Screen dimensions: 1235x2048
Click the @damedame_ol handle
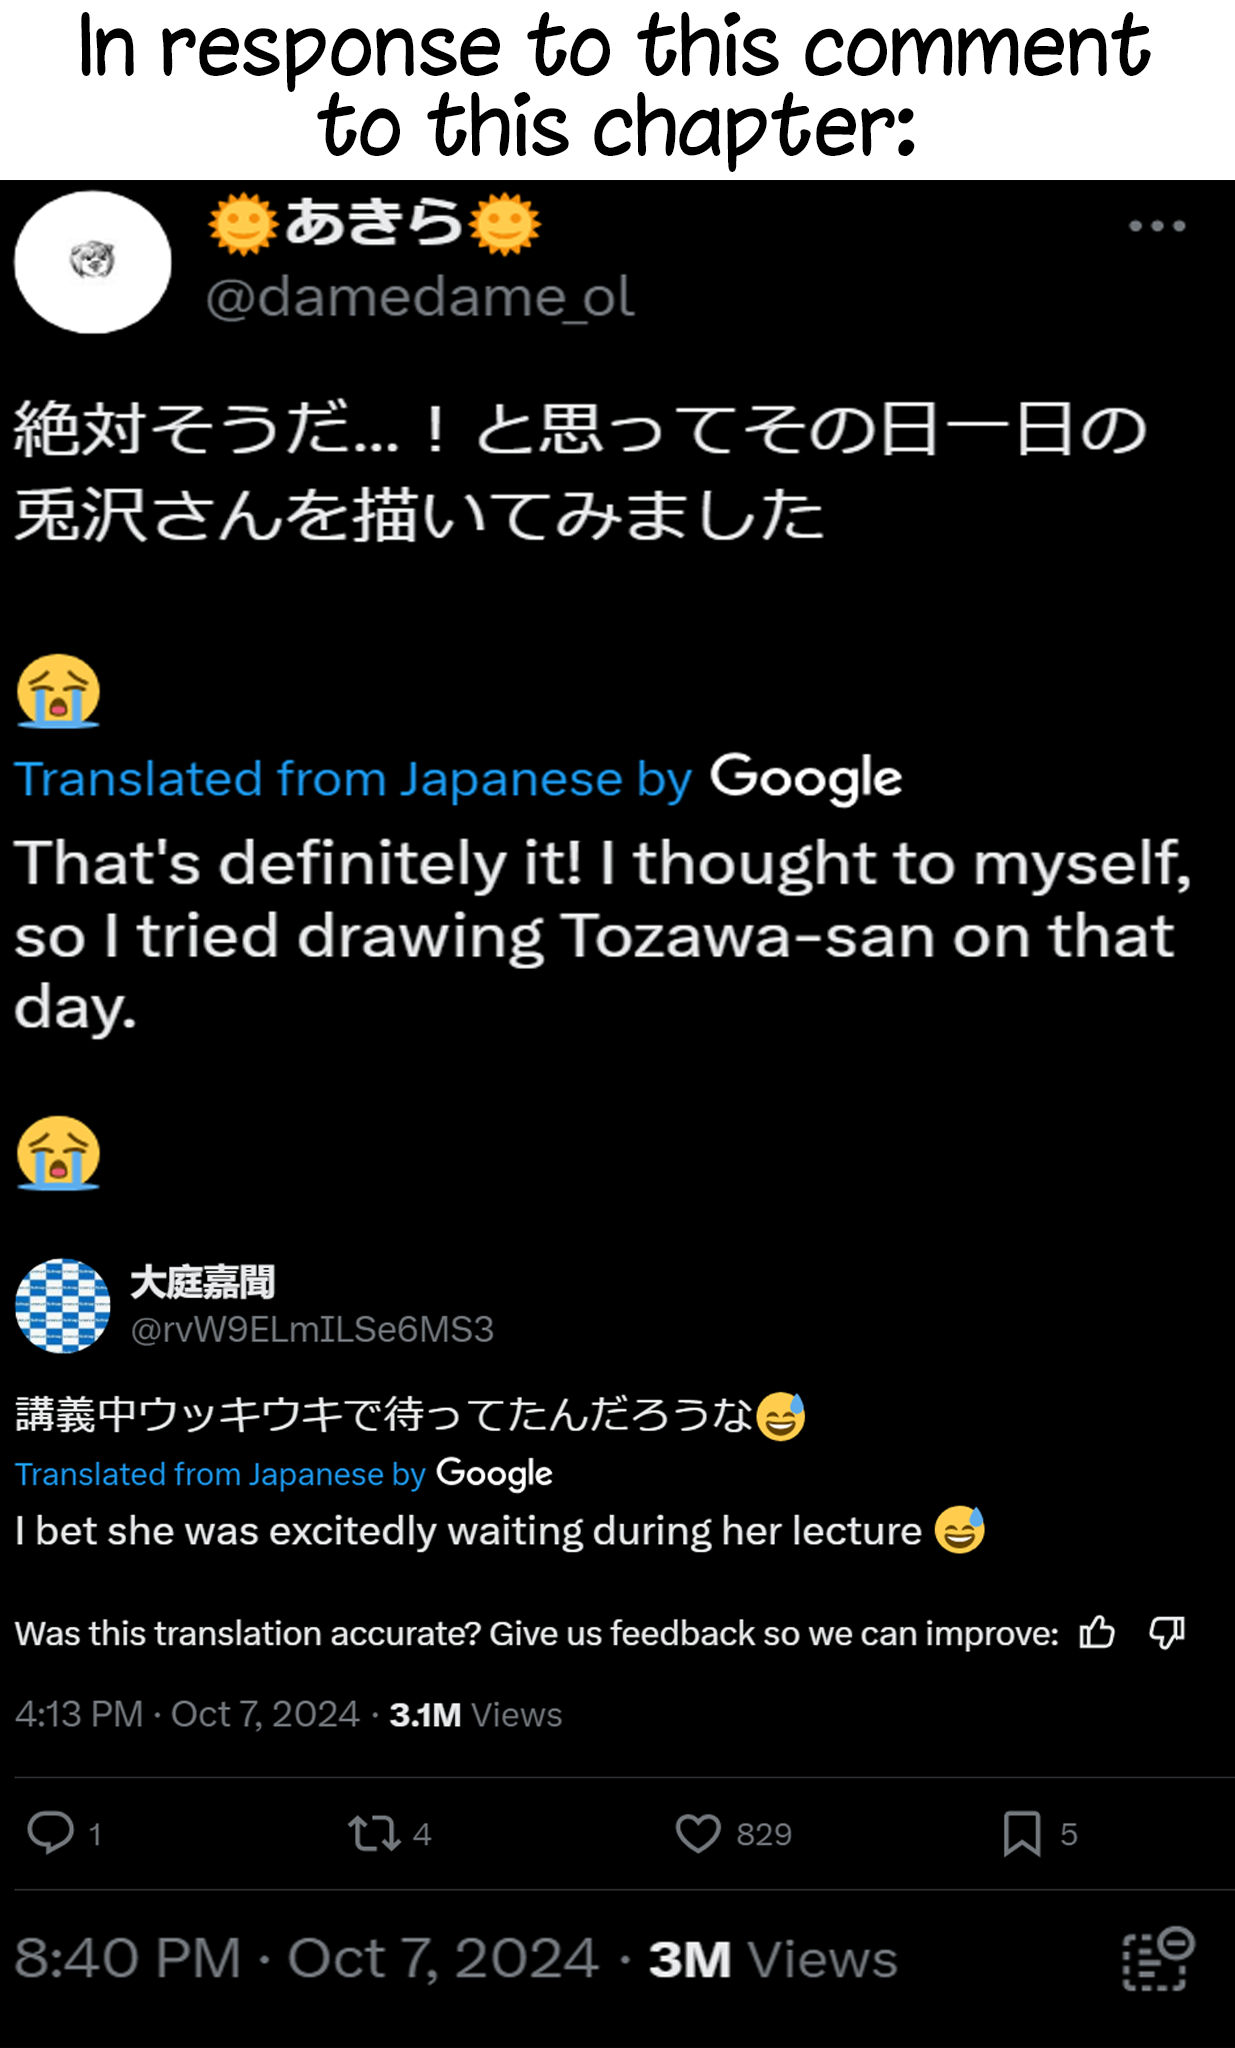point(420,297)
